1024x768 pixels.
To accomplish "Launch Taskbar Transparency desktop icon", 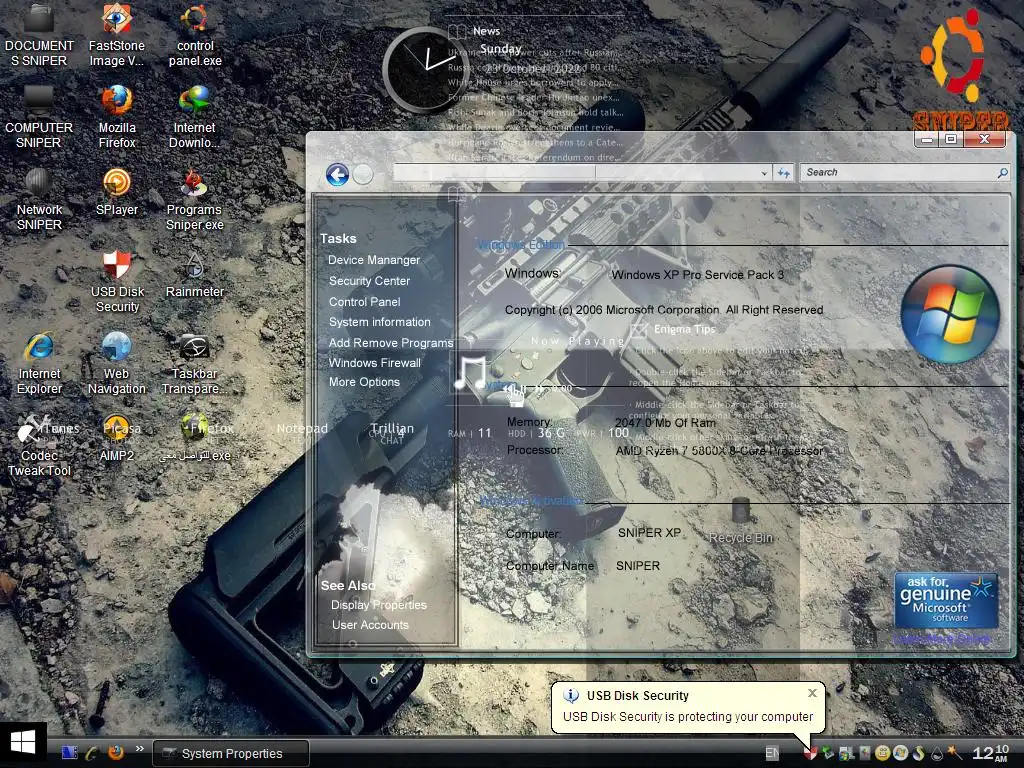I will point(195,363).
